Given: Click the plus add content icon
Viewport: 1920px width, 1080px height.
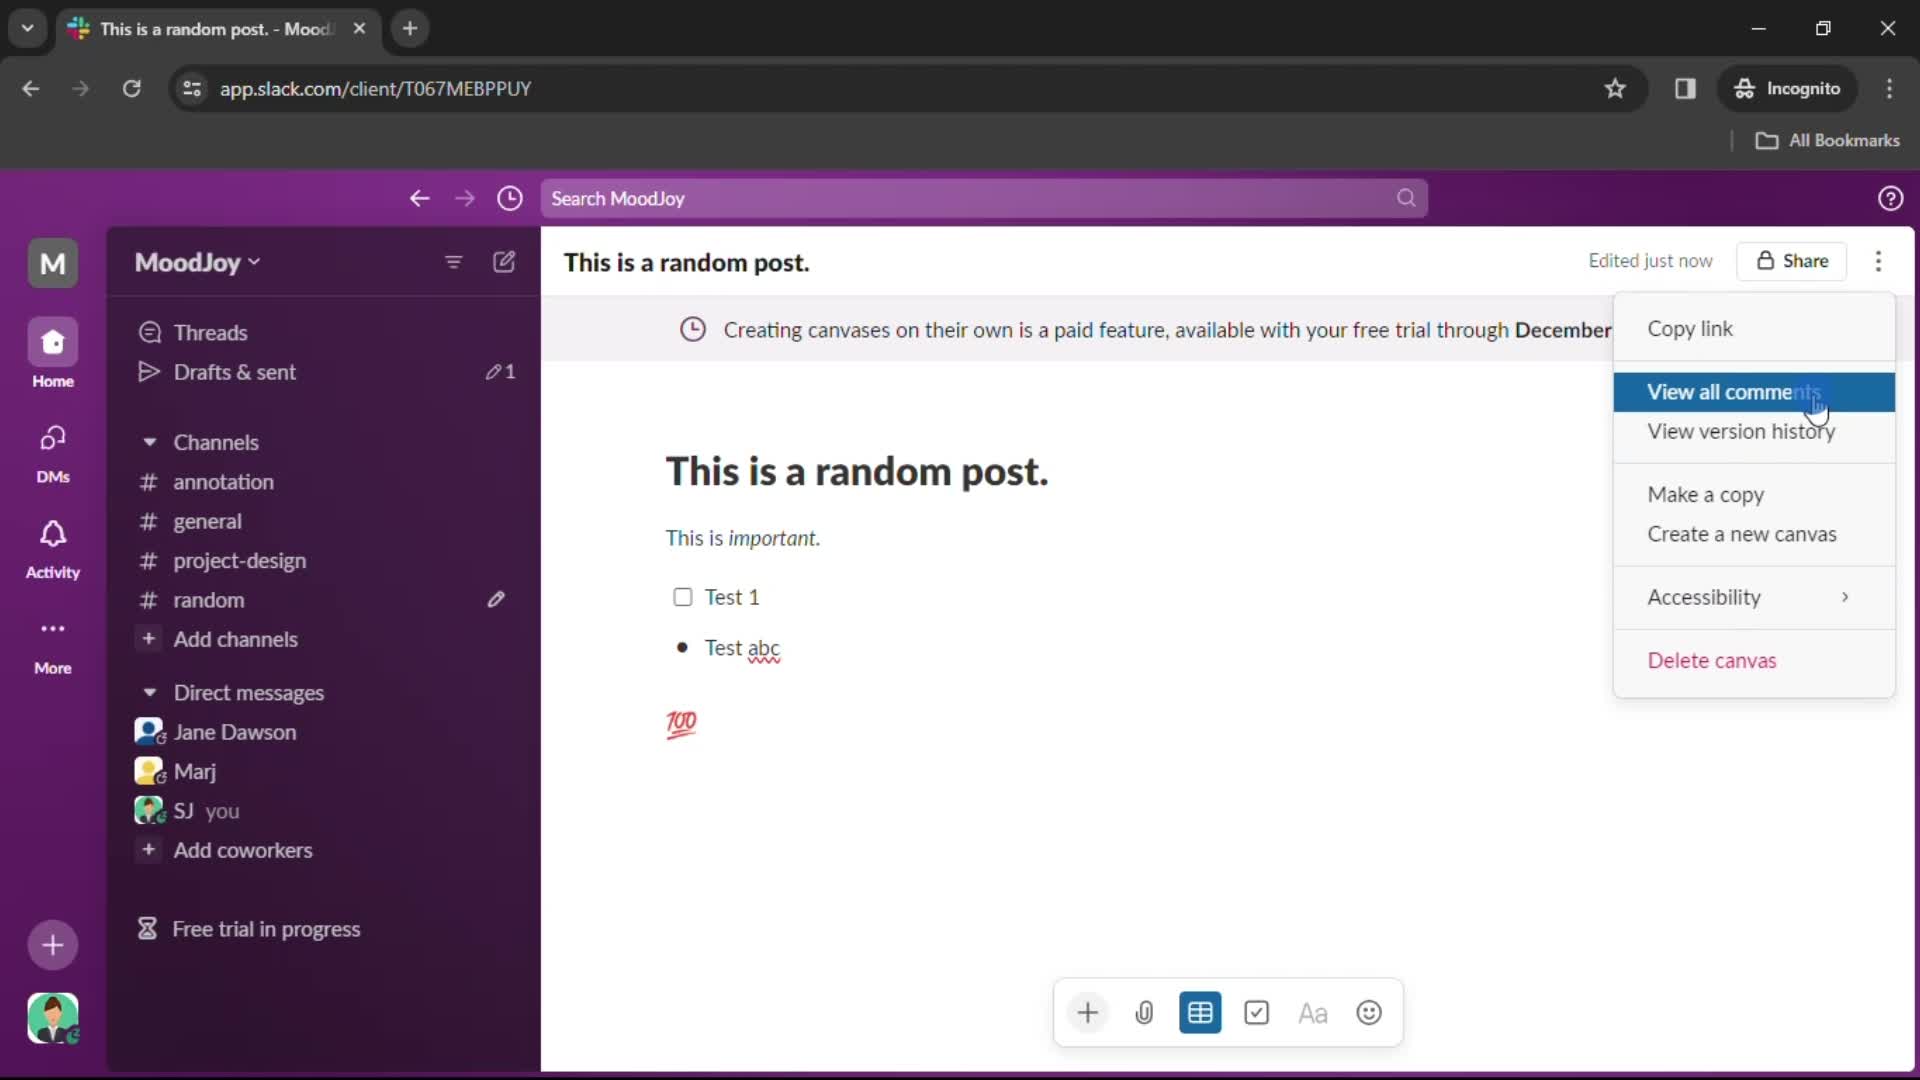Looking at the screenshot, I should pos(1087,1013).
